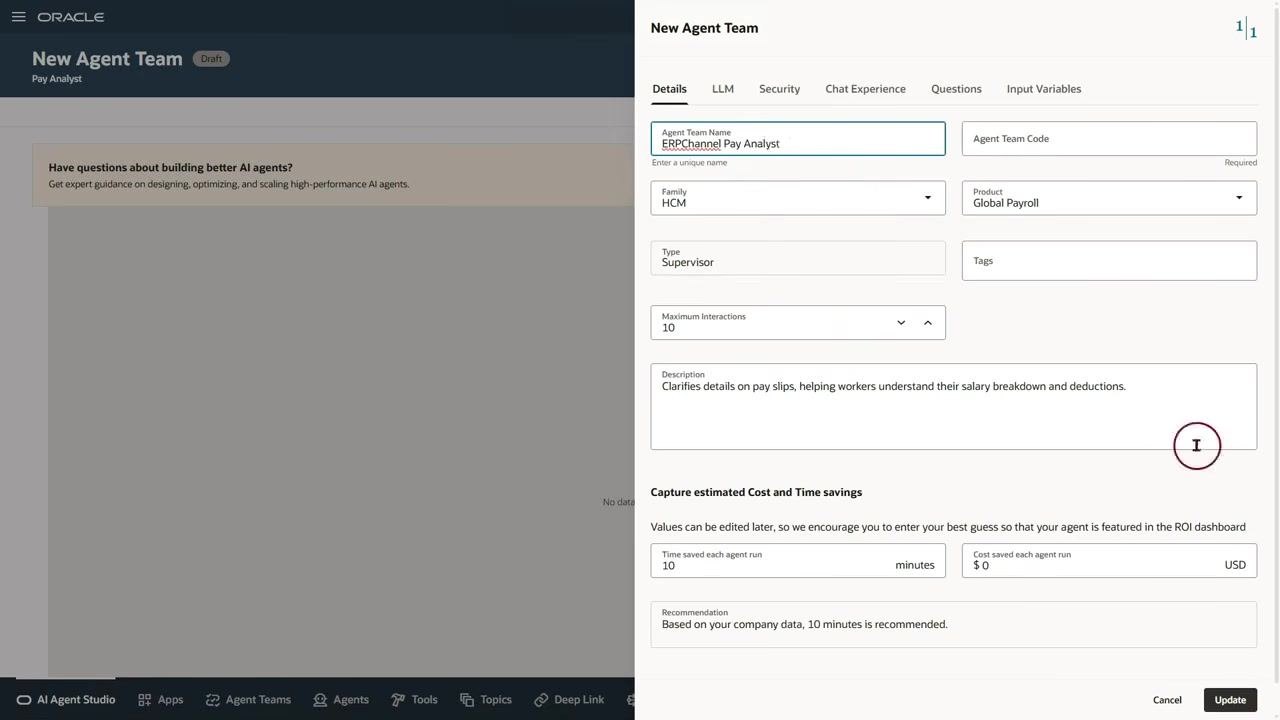Decrease Maximum Interactions with down arrow

tap(901, 323)
